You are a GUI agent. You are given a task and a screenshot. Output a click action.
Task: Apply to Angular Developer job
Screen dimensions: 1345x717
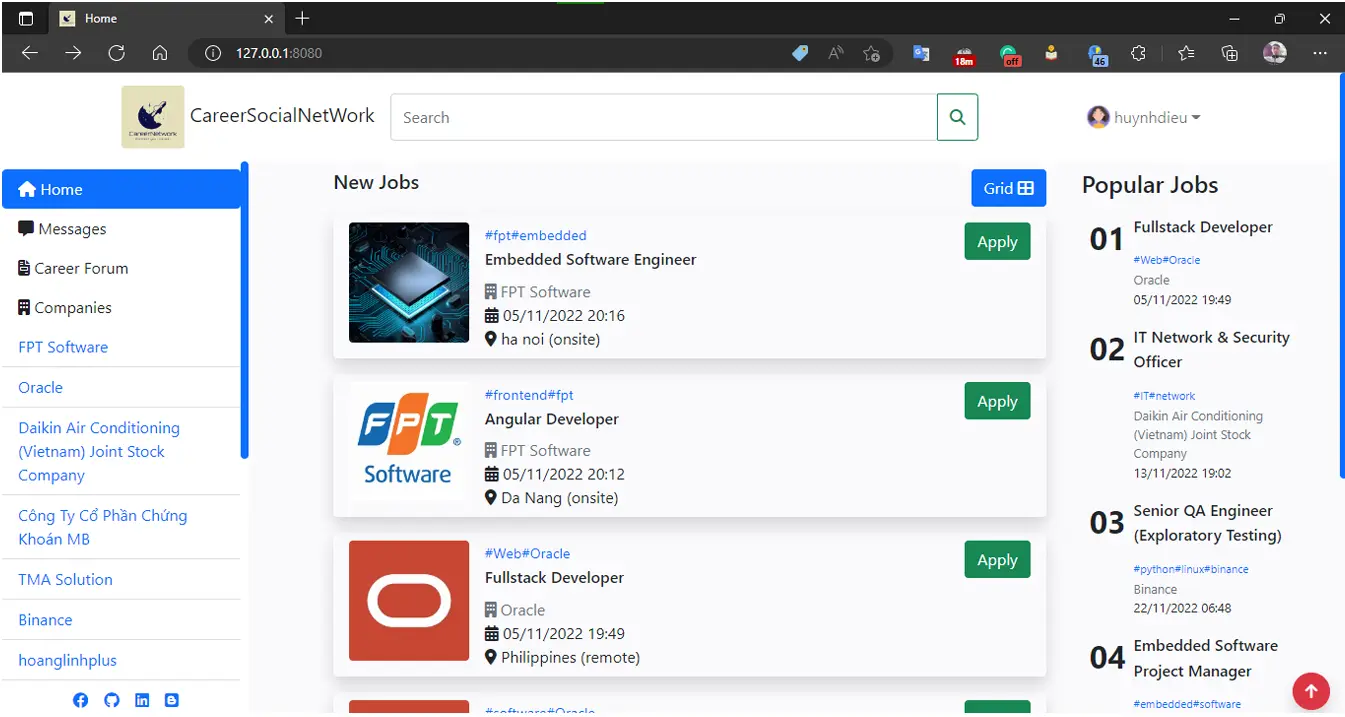click(x=997, y=401)
